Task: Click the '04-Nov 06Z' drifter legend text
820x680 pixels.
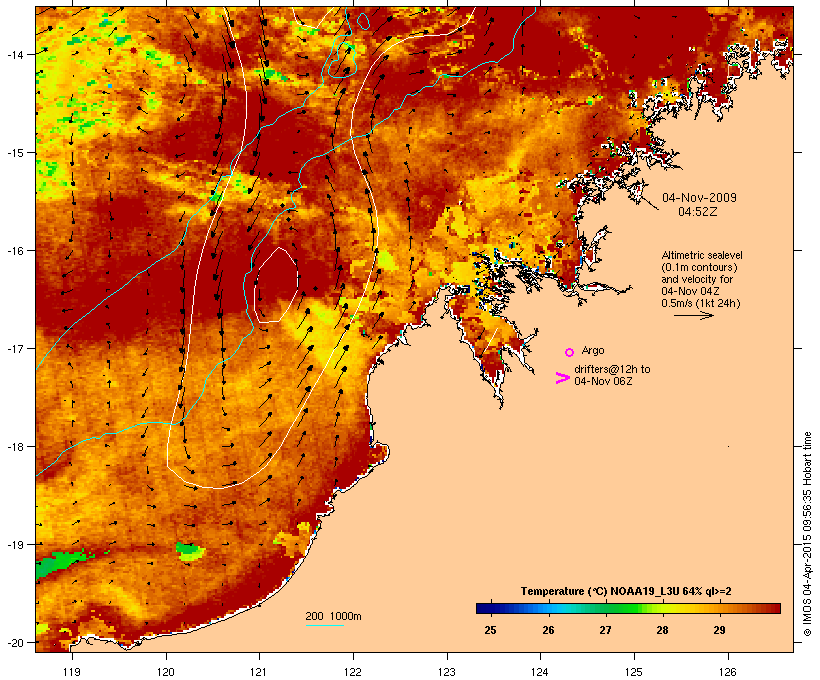Action: pyautogui.click(x=603, y=381)
